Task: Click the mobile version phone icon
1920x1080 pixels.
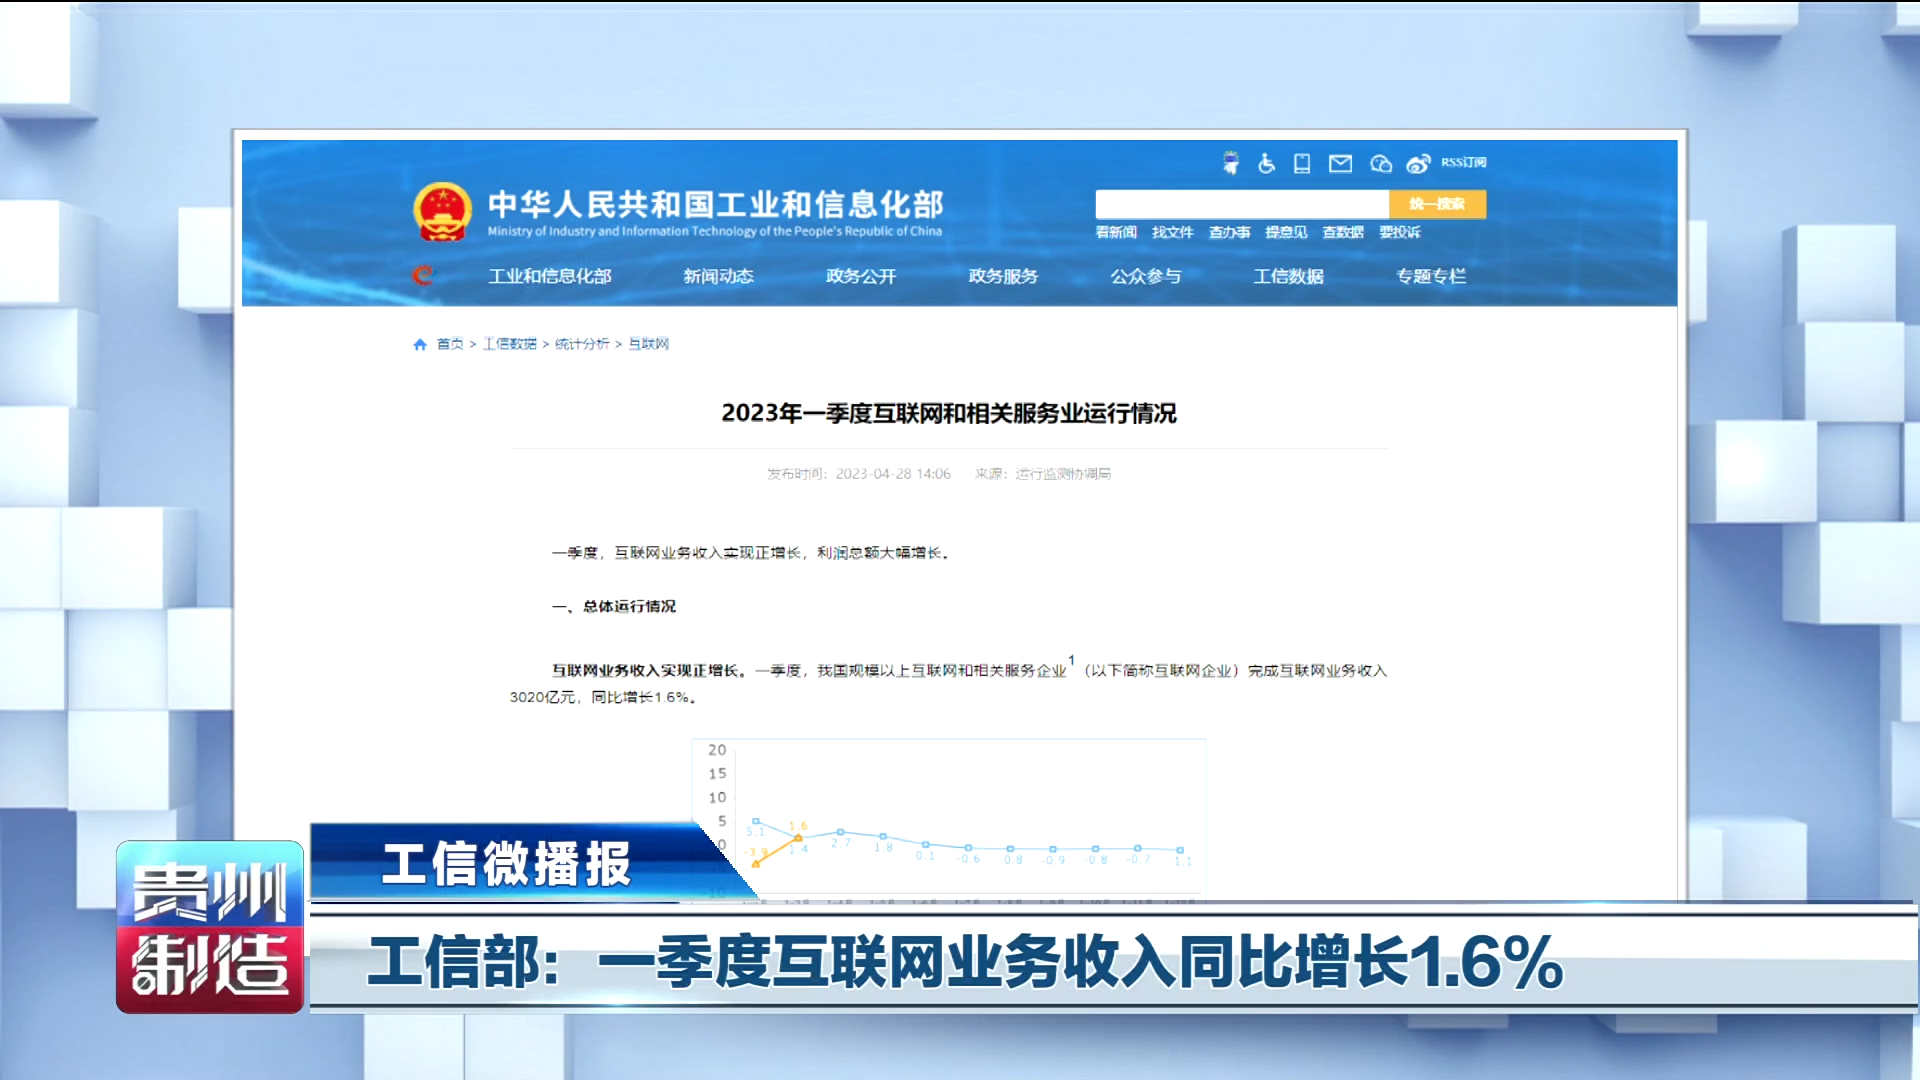Action: coord(1302,163)
